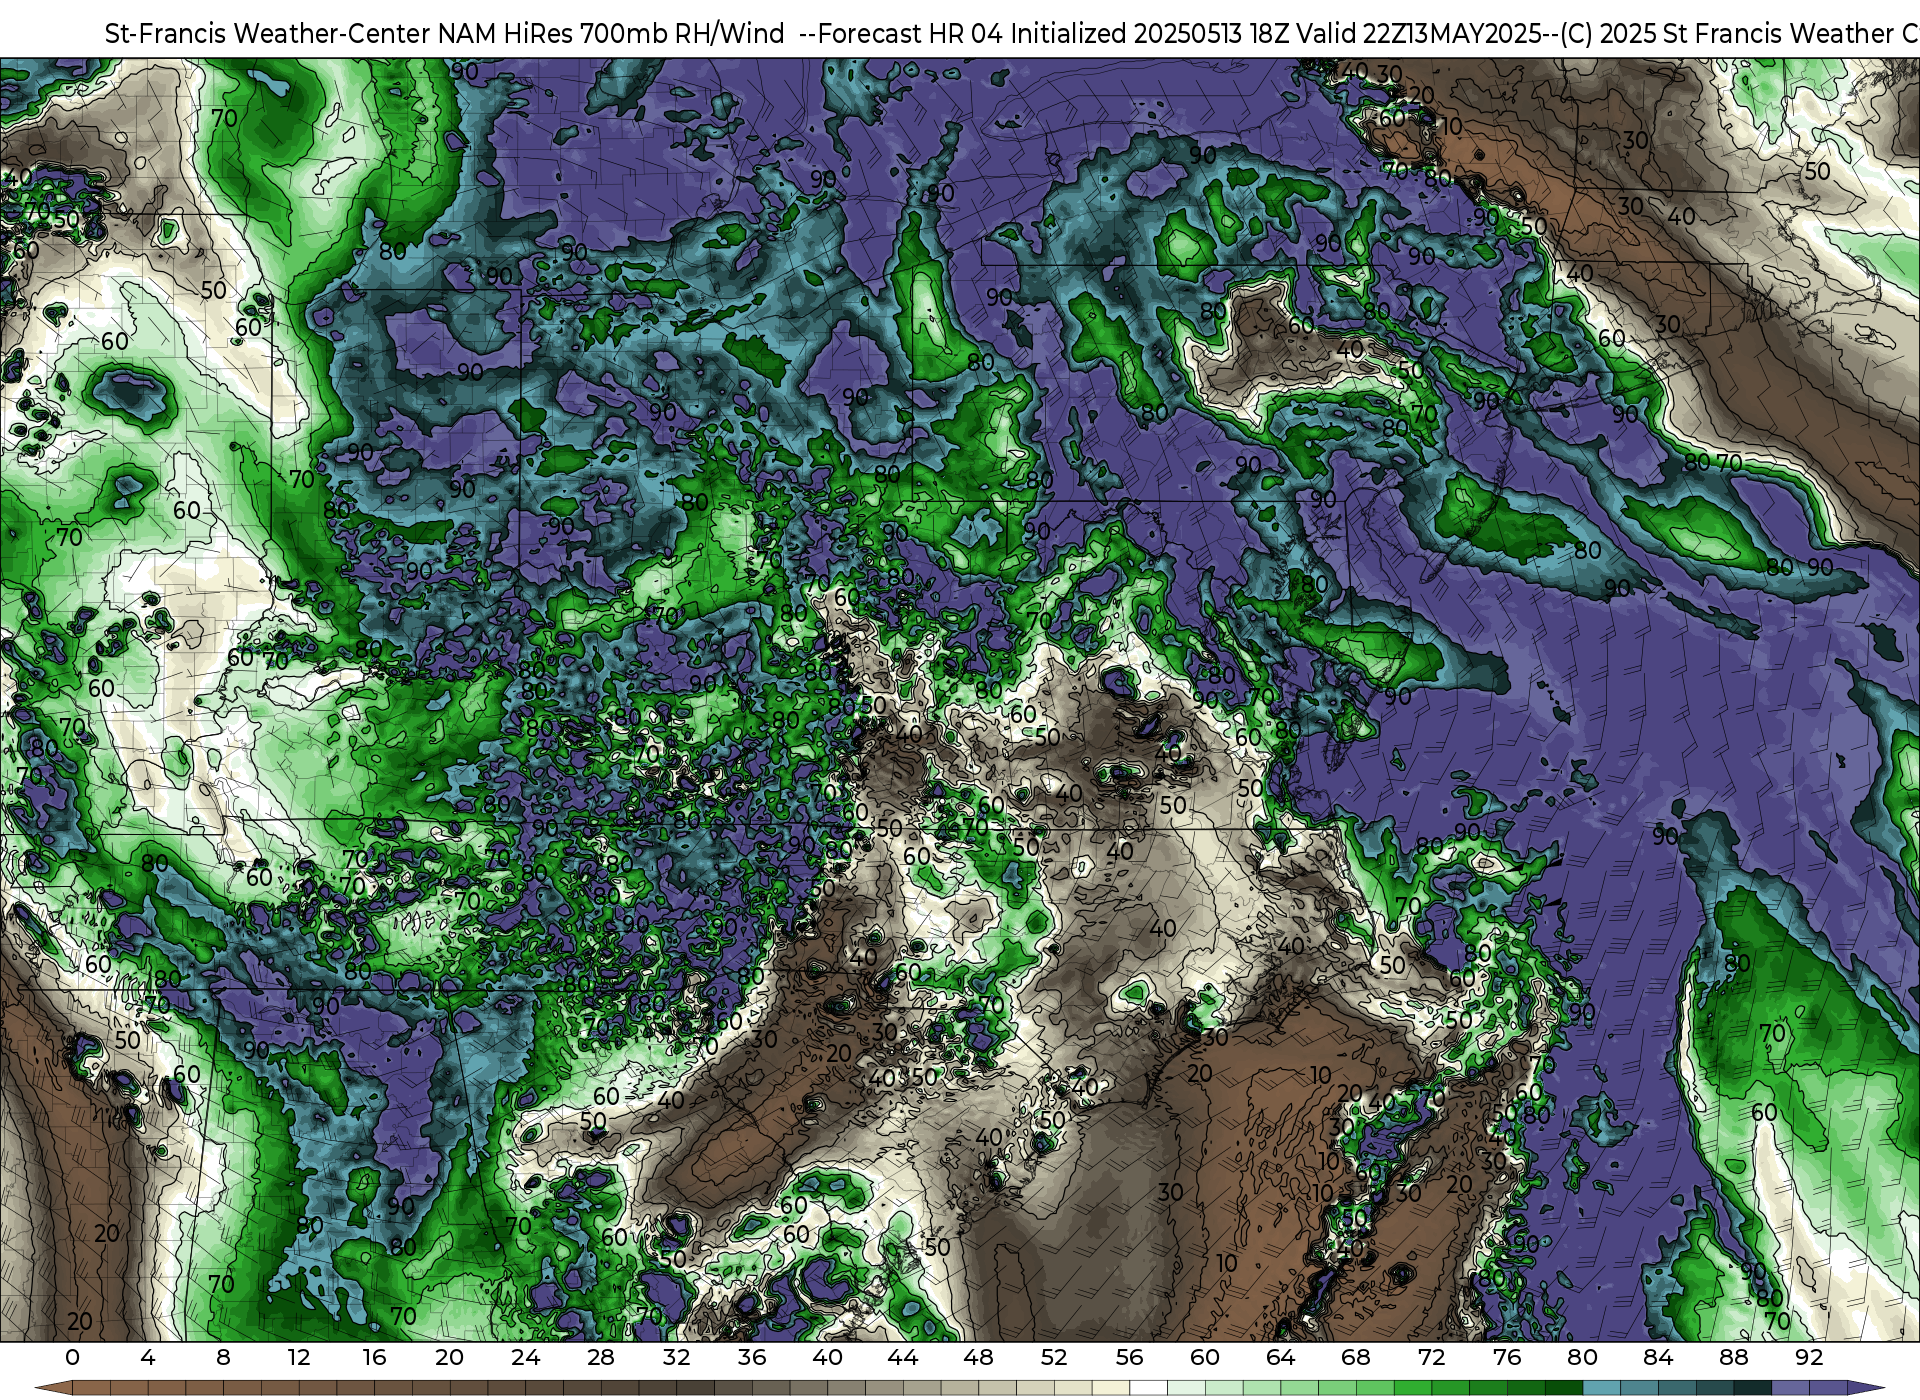Select the white swatch in the colorbar
Screen dimensions: 1920x1400
coord(1149,1388)
